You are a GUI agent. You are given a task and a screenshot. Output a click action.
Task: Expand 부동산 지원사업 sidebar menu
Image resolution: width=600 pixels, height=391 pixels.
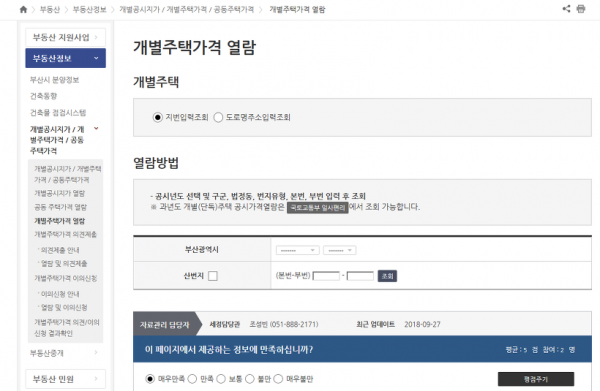coord(65,37)
